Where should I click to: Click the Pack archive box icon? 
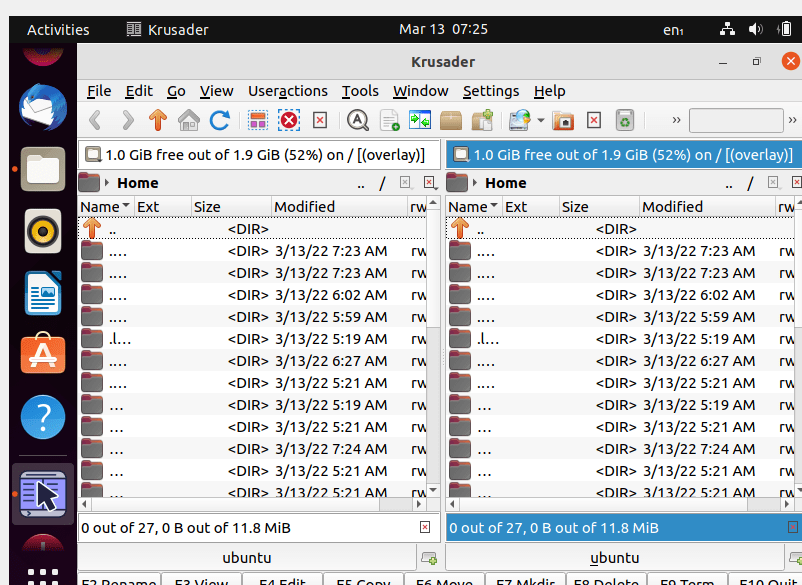point(451,121)
